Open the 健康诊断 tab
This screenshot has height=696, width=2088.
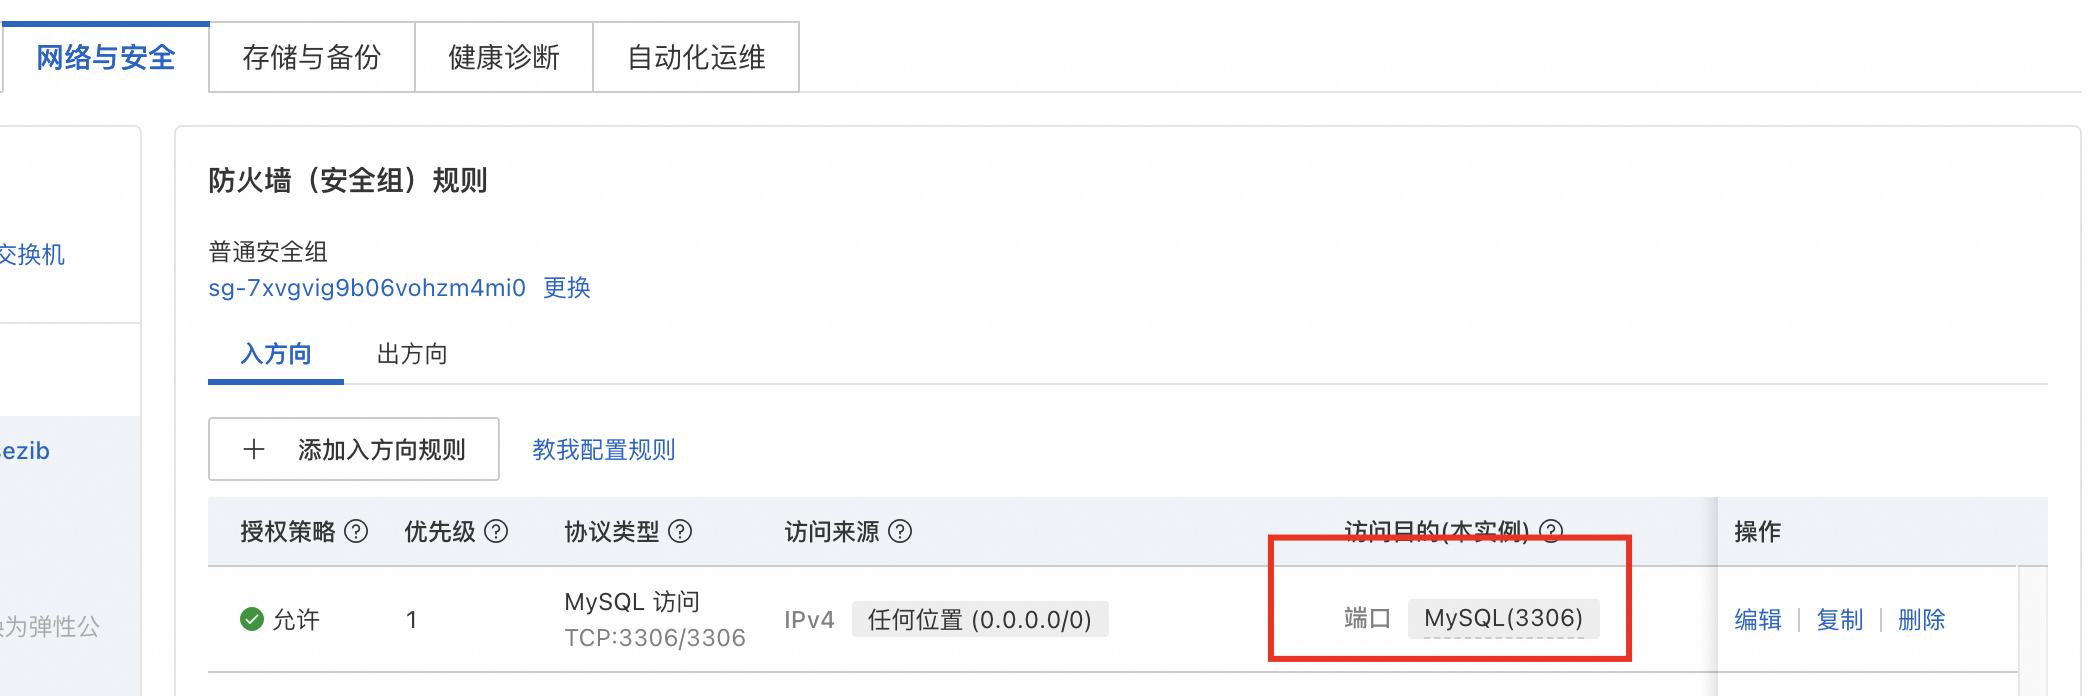coord(504,57)
